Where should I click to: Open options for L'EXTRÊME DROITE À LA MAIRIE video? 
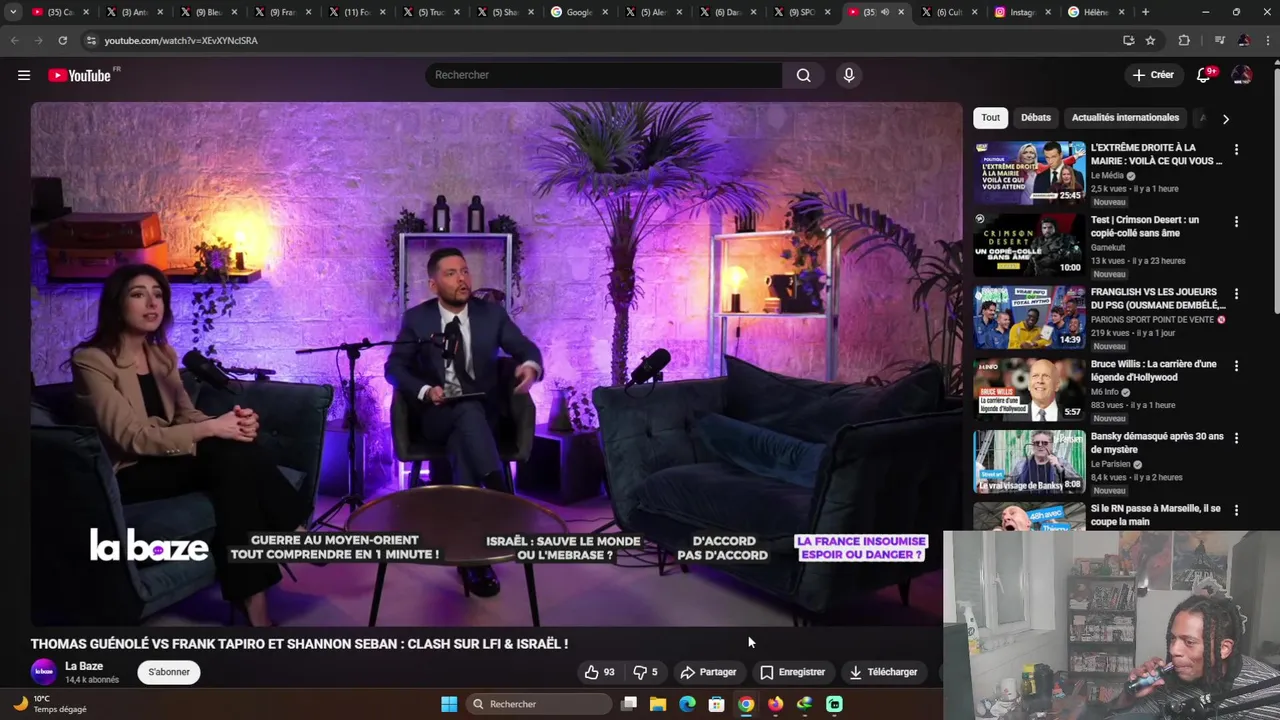[x=1236, y=149]
